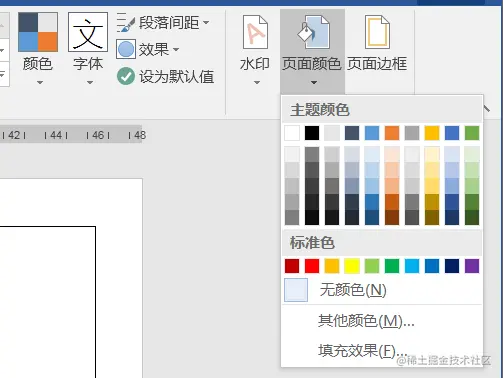The height and width of the screenshot is (378, 503).
Task: Click the 段落间距 paragraph spacing icon
Action: pyautogui.click(x=126, y=22)
